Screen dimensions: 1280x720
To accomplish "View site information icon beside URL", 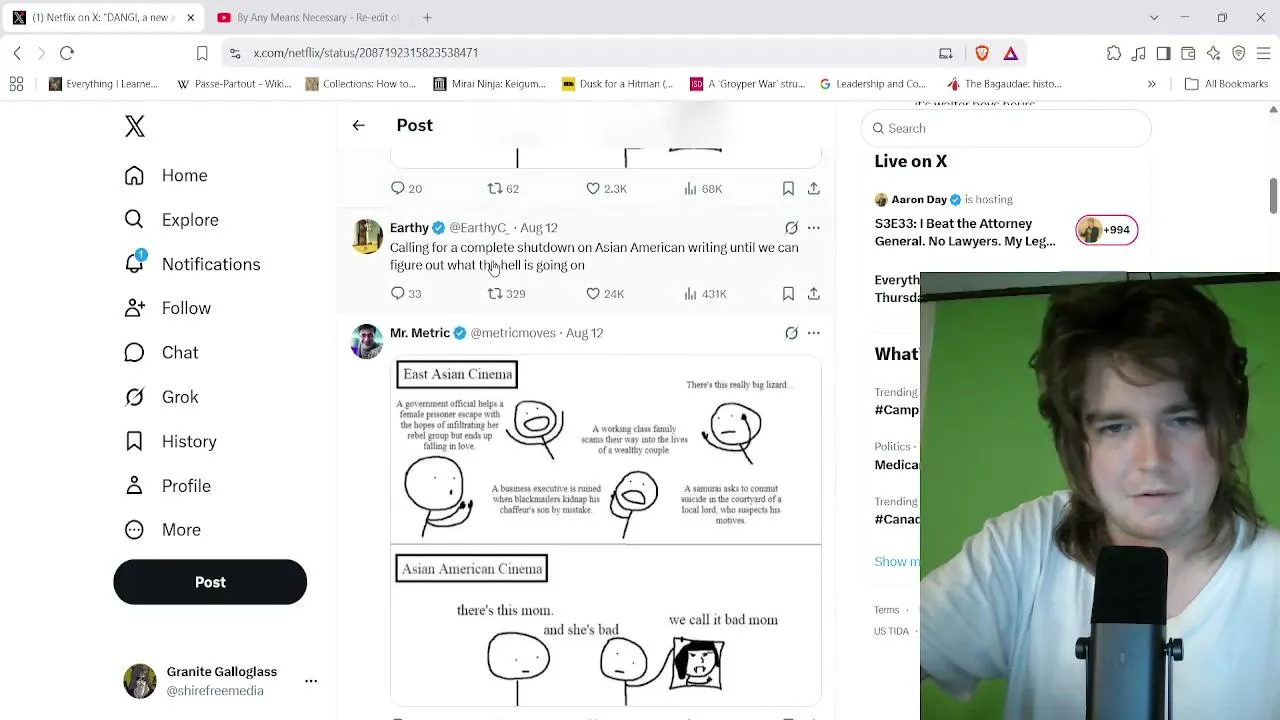I will coord(235,53).
